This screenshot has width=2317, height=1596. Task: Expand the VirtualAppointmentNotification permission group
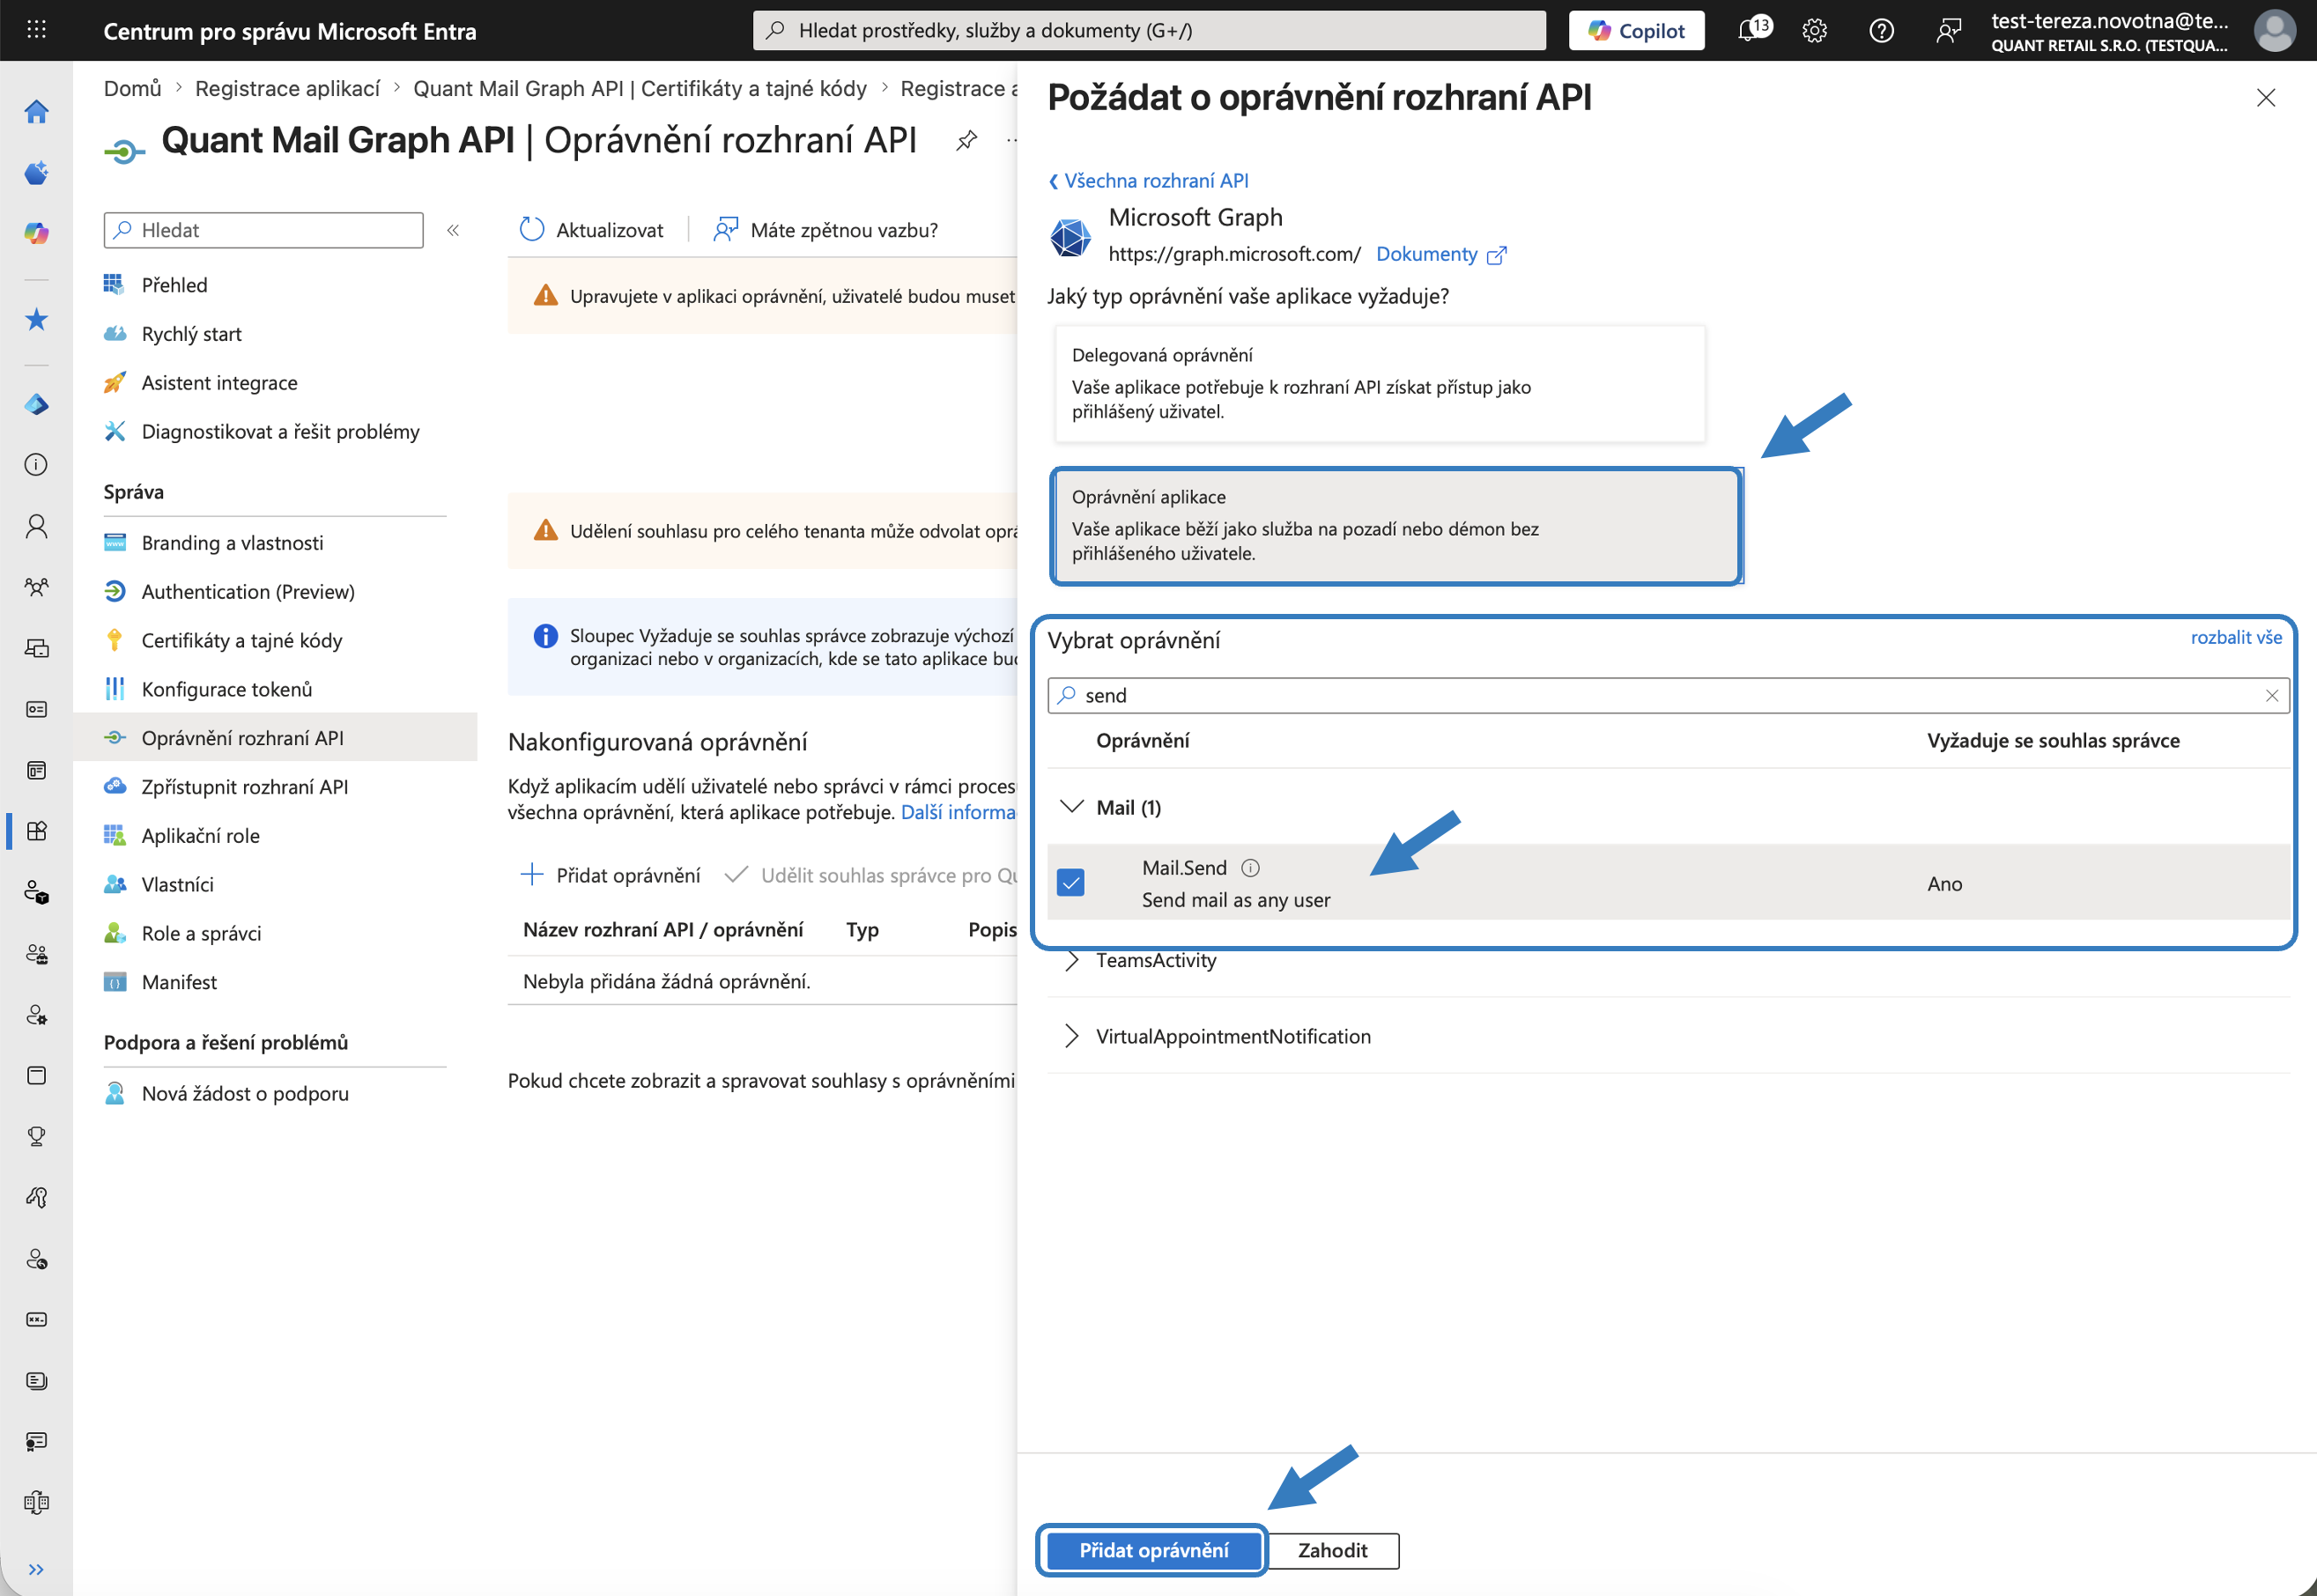1072,1036
